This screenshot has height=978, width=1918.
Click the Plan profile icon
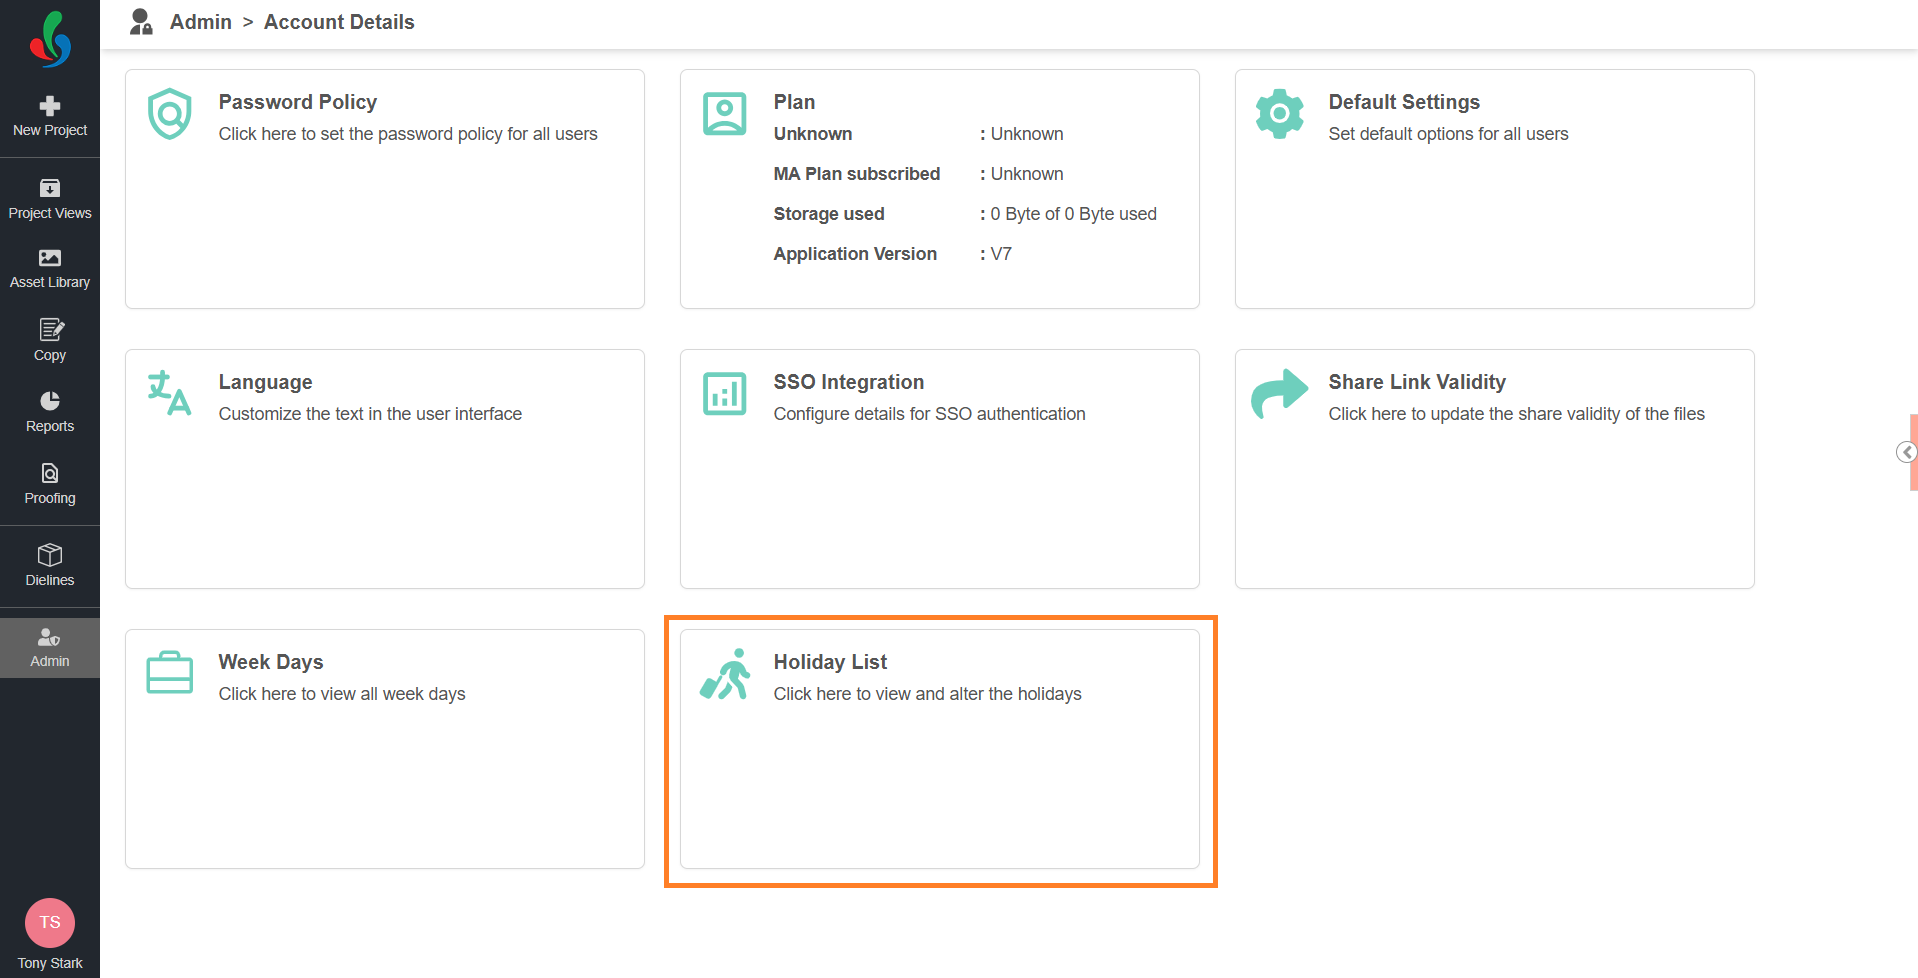pyautogui.click(x=725, y=114)
